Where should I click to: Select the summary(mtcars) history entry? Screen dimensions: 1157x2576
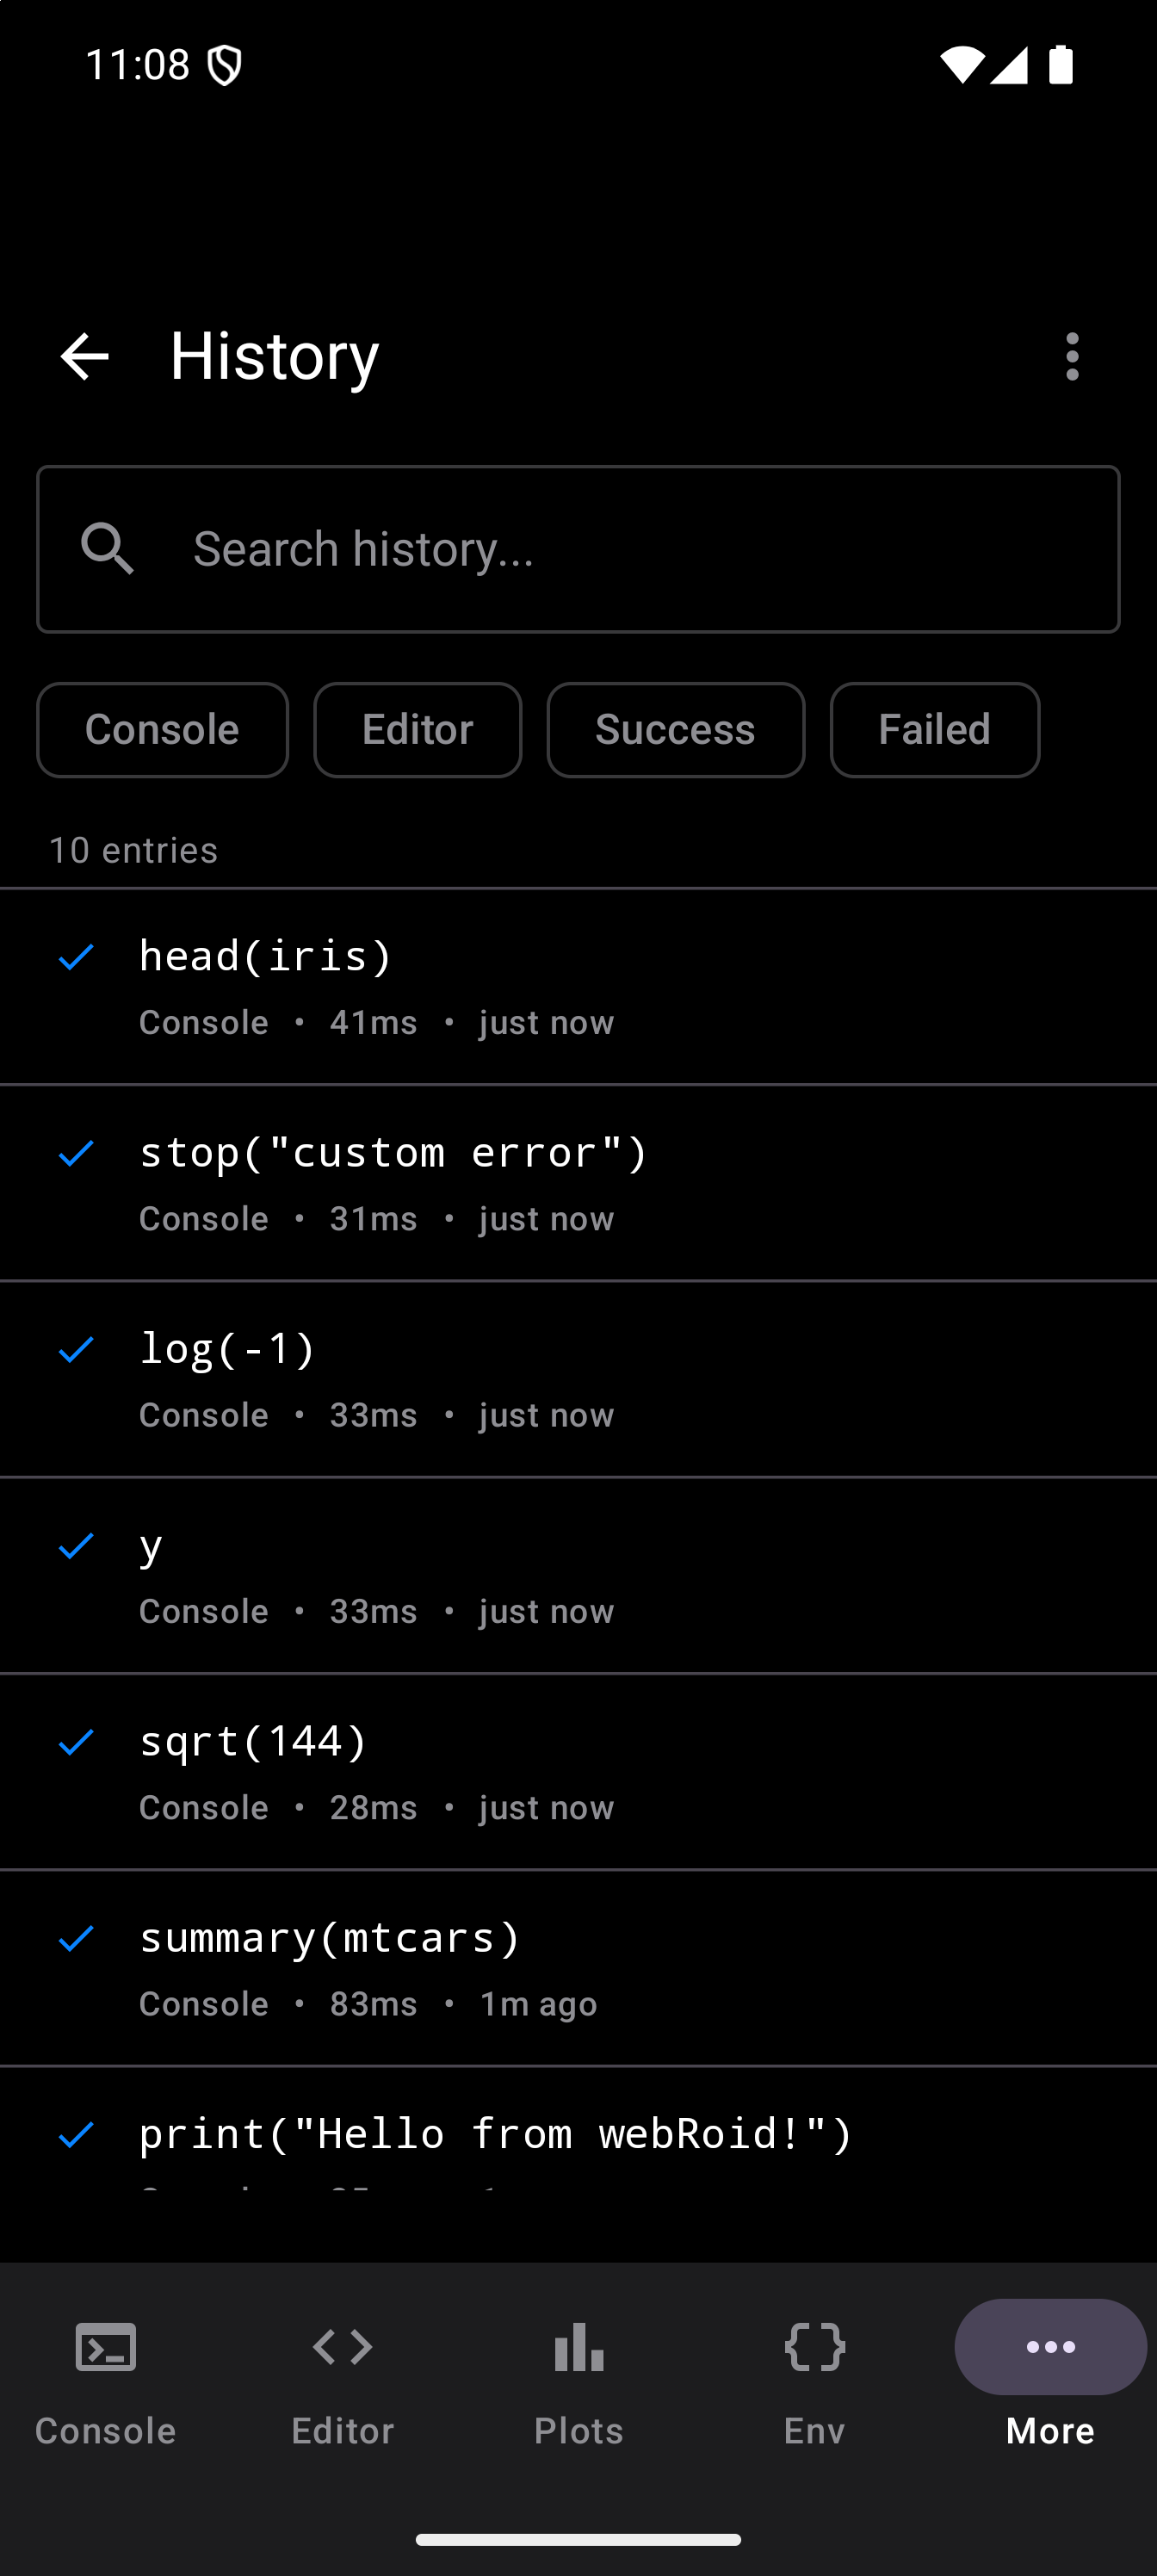click(x=578, y=1967)
